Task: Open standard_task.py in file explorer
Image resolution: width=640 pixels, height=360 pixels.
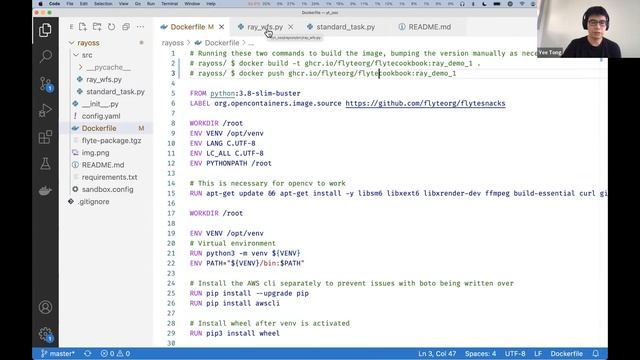Action: [x=115, y=92]
